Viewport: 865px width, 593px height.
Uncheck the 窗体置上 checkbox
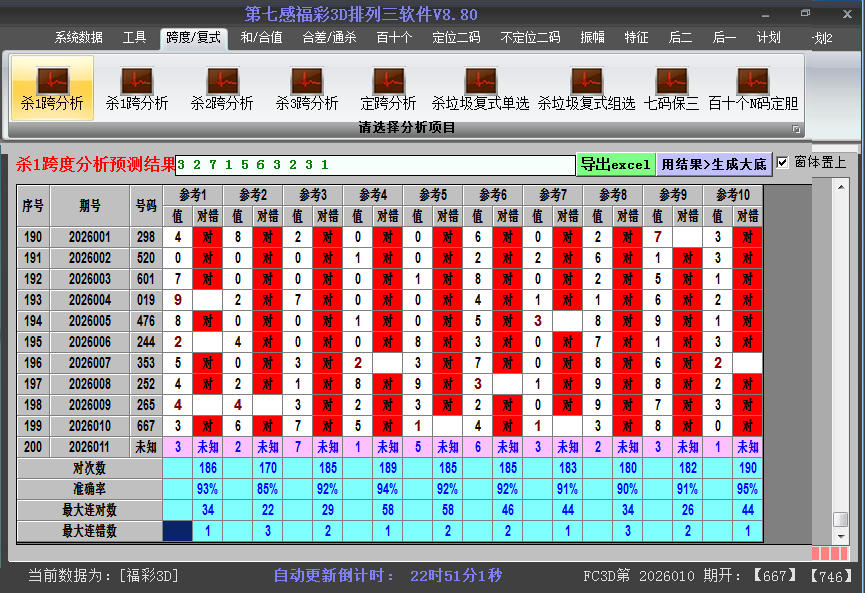(x=783, y=162)
